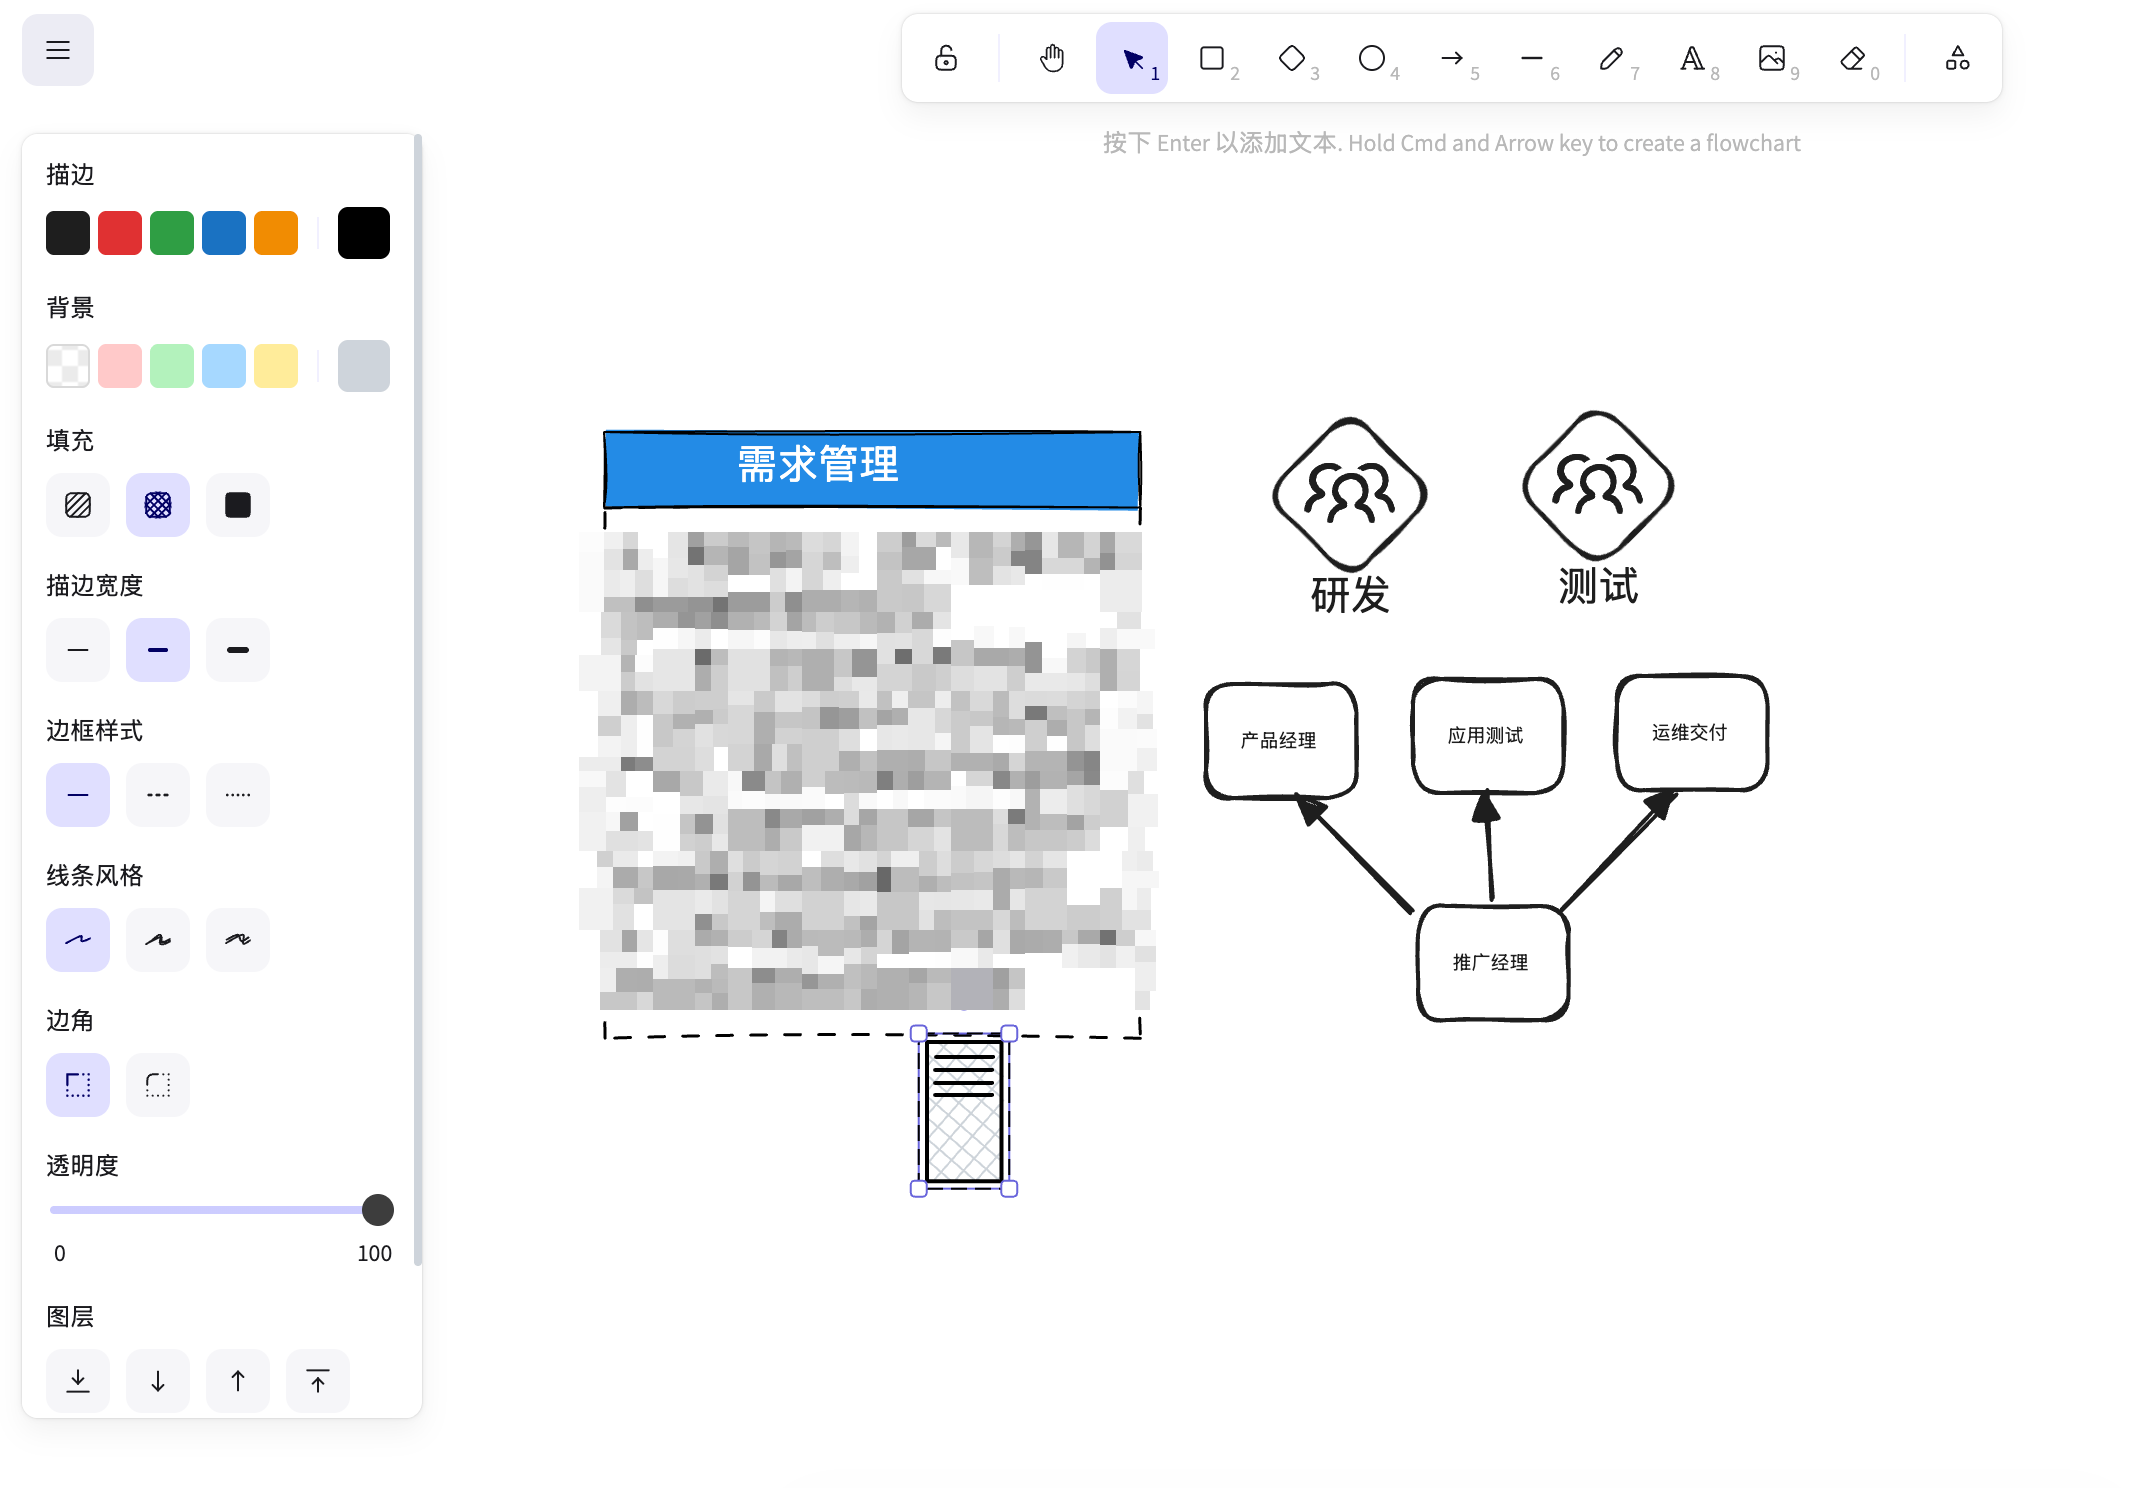Select the Pencil freedraw tool

pos(1611,59)
